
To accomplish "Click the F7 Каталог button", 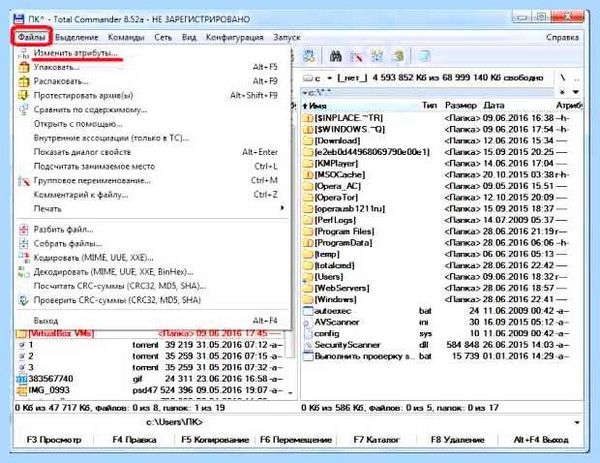I will pyautogui.click(x=377, y=440).
